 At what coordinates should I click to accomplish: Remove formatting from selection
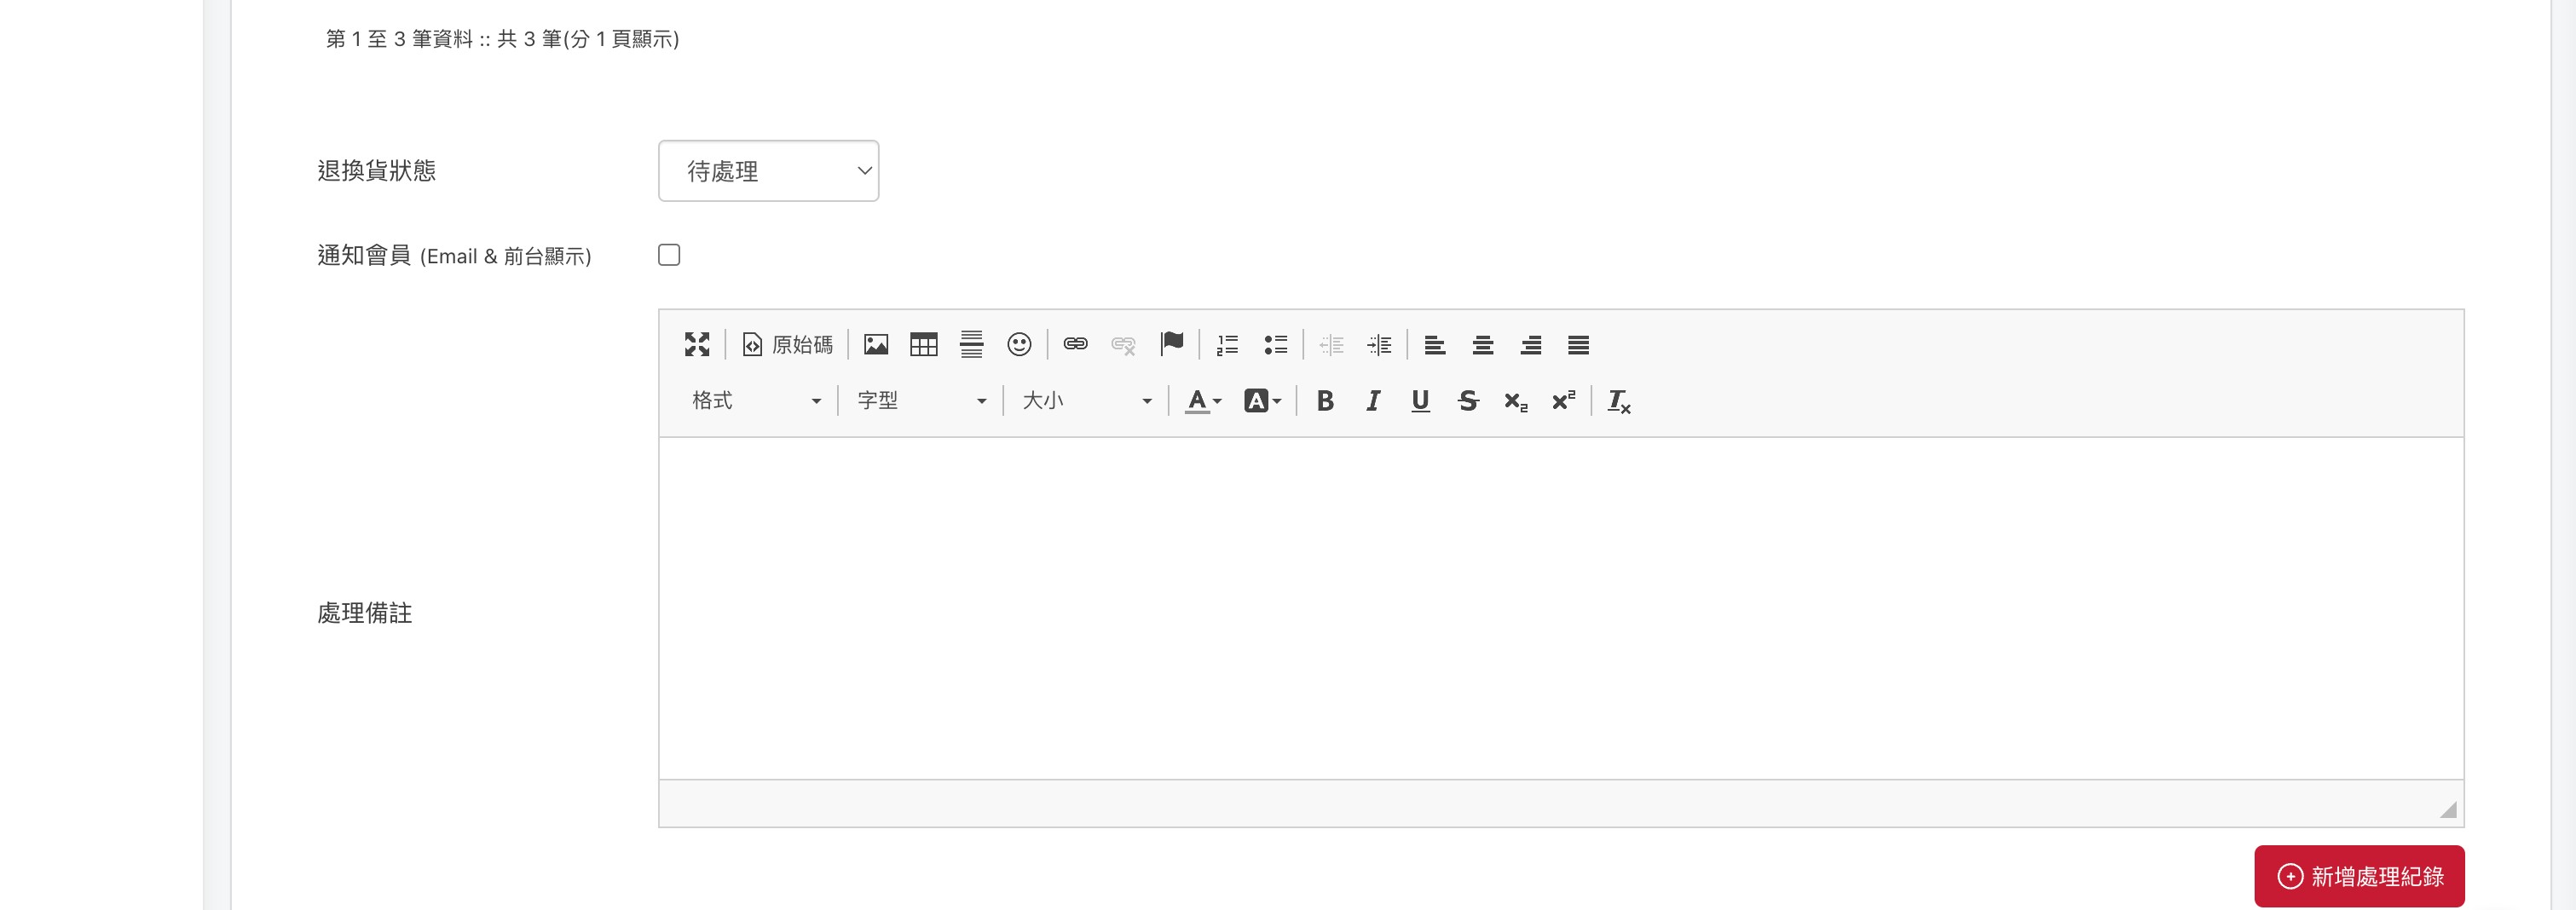tap(1619, 401)
